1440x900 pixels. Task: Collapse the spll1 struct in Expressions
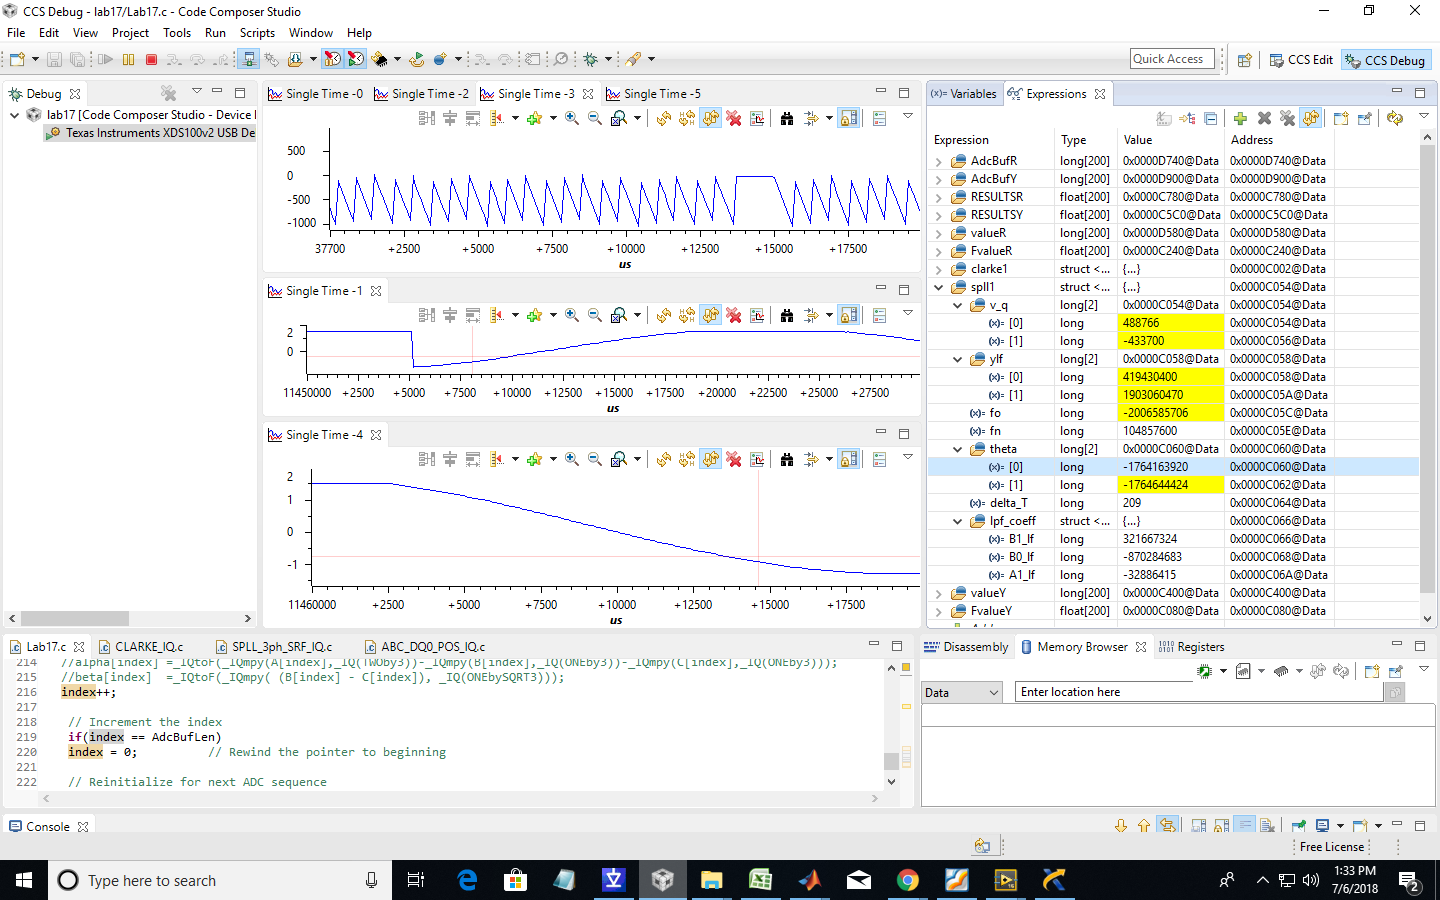(x=938, y=287)
